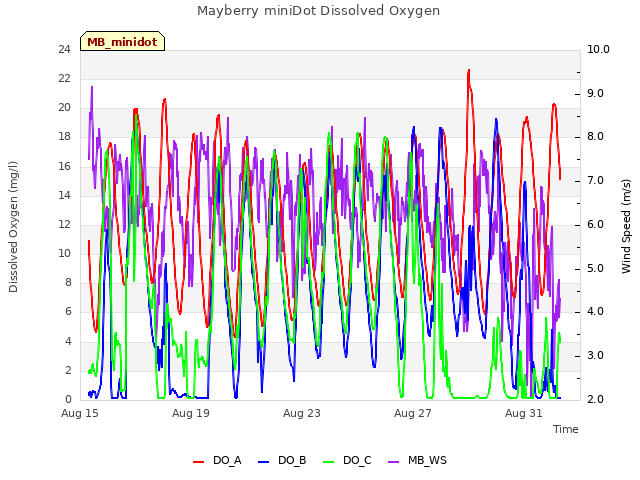
Task: Click the Aug 15 x-axis tick label
Action: (80, 413)
